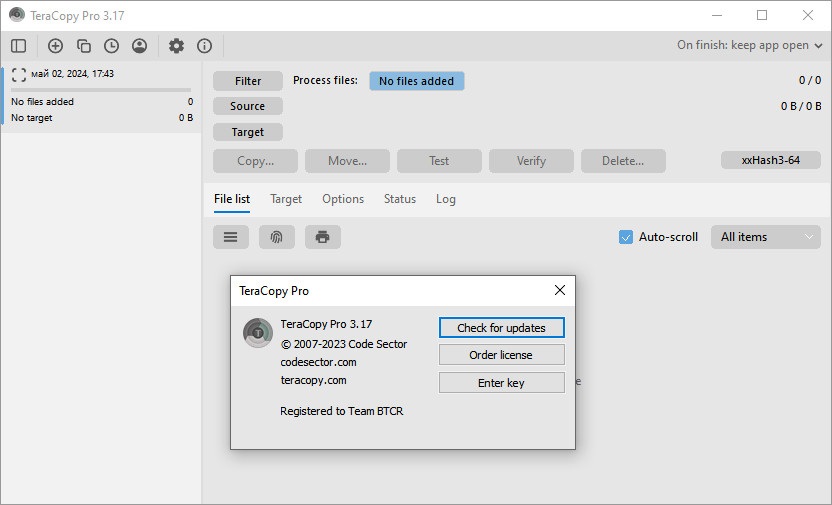
Task: Uncheck the Auto-scroll checkbox
Action: (626, 237)
